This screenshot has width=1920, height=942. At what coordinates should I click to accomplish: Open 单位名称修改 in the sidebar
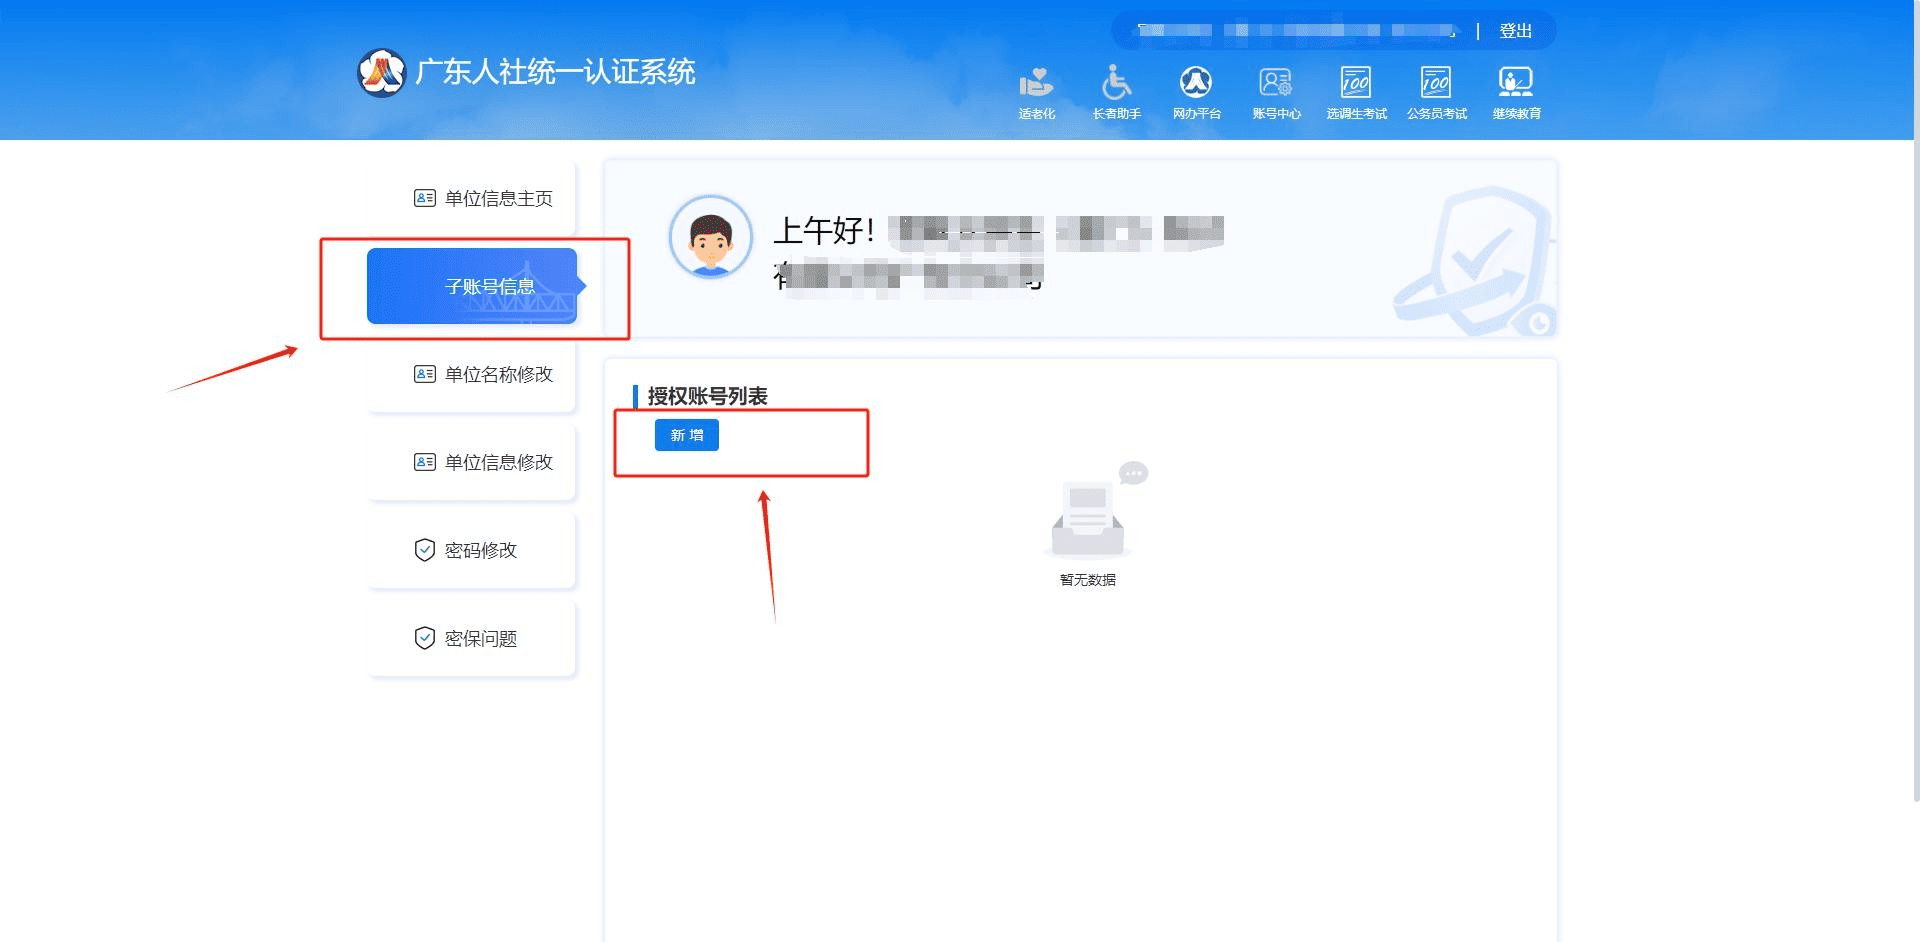[x=483, y=374]
